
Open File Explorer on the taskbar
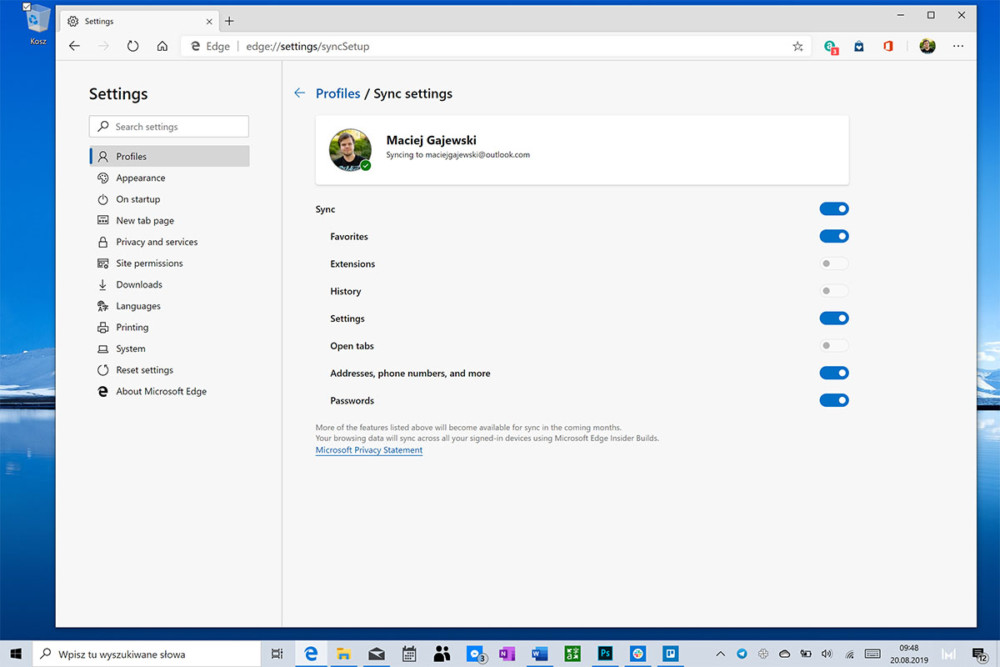coord(344,654)
